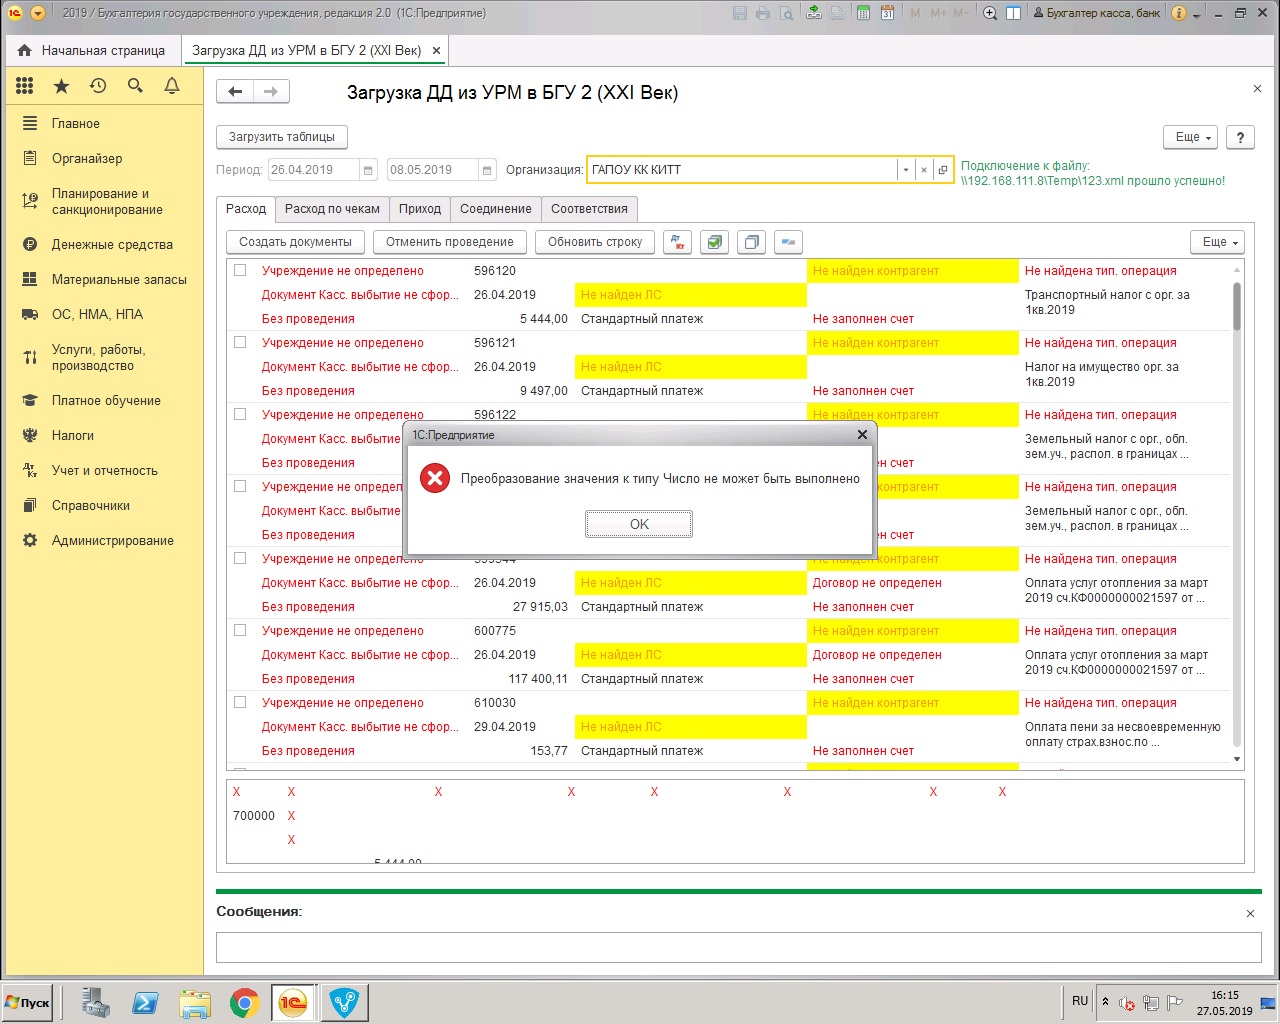Image resolution: width=1280 pixels, height=1024 pixels.
Task: Tick checkbox for row 610030
Action: point(240,702)
